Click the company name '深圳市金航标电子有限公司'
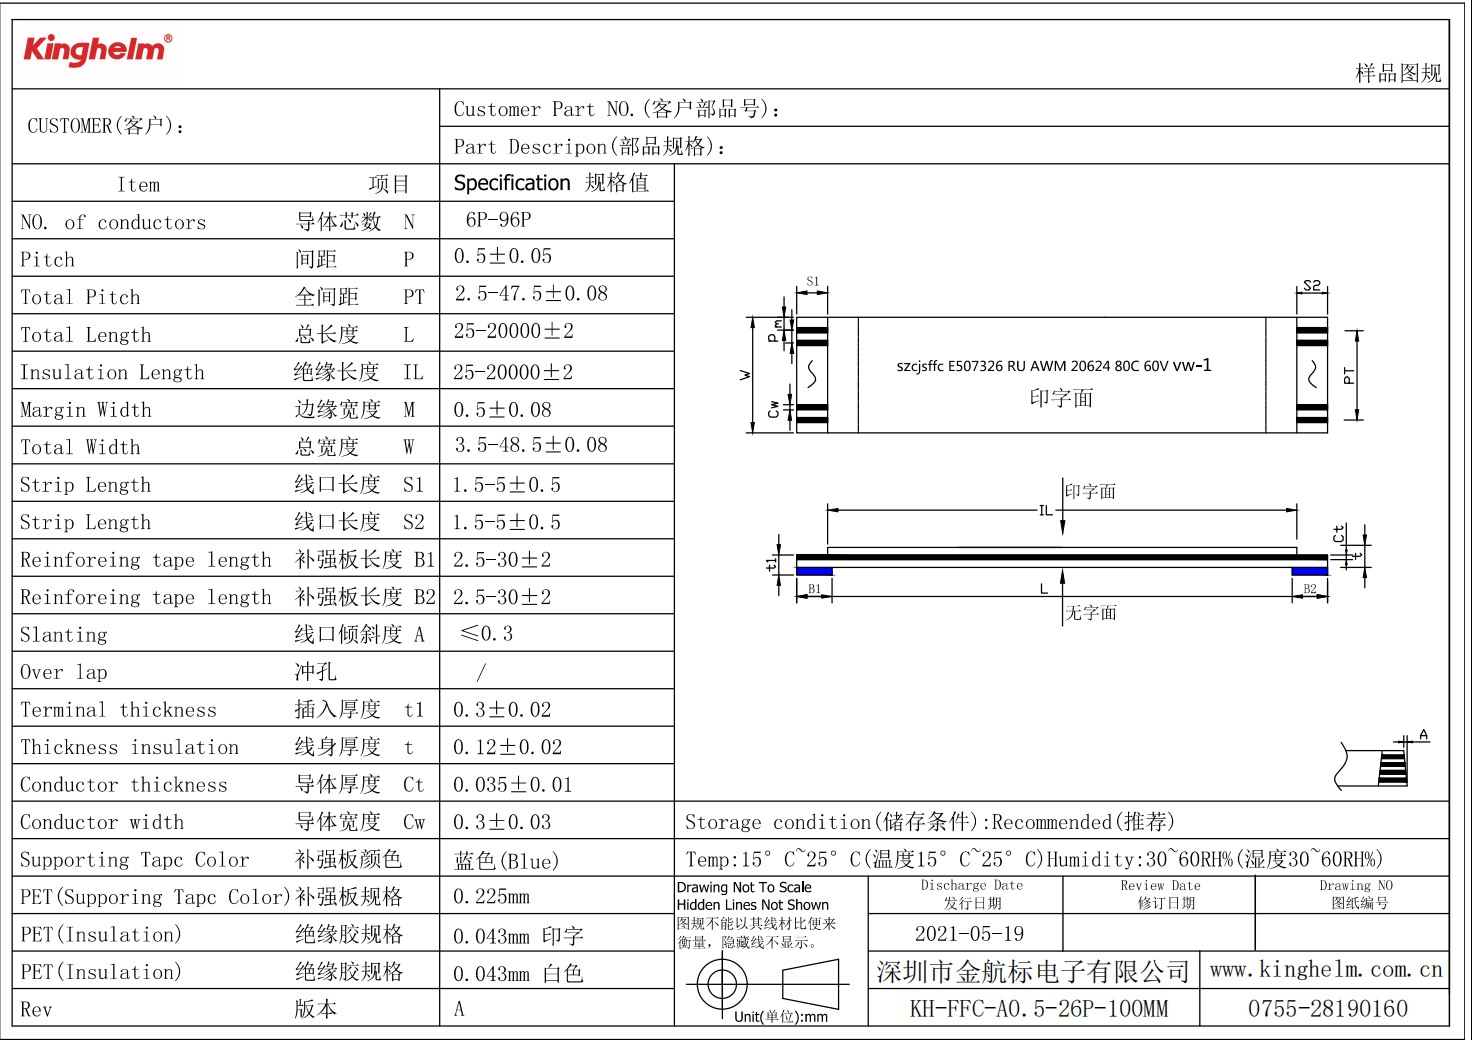Viewport: 1472px width, 1040px height. [x=1033, y=972]
